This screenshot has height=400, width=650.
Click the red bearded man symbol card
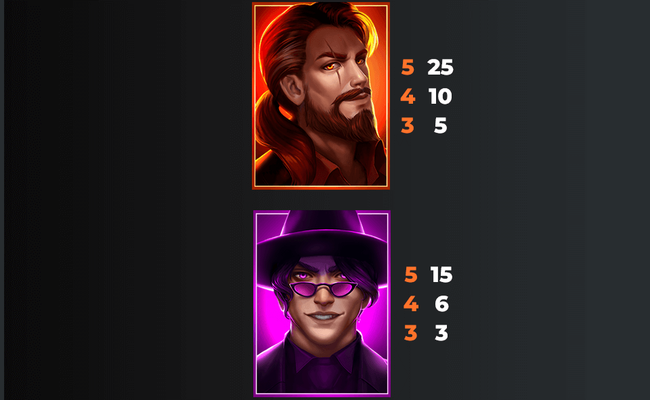pos(321,96)
